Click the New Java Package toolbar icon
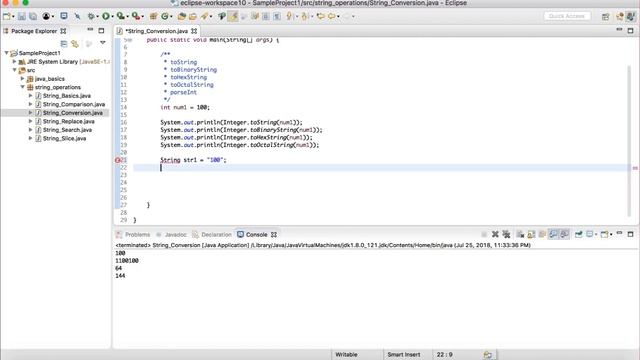The height and width of the screenshot is (360, 640). click(x=153, y=16)
